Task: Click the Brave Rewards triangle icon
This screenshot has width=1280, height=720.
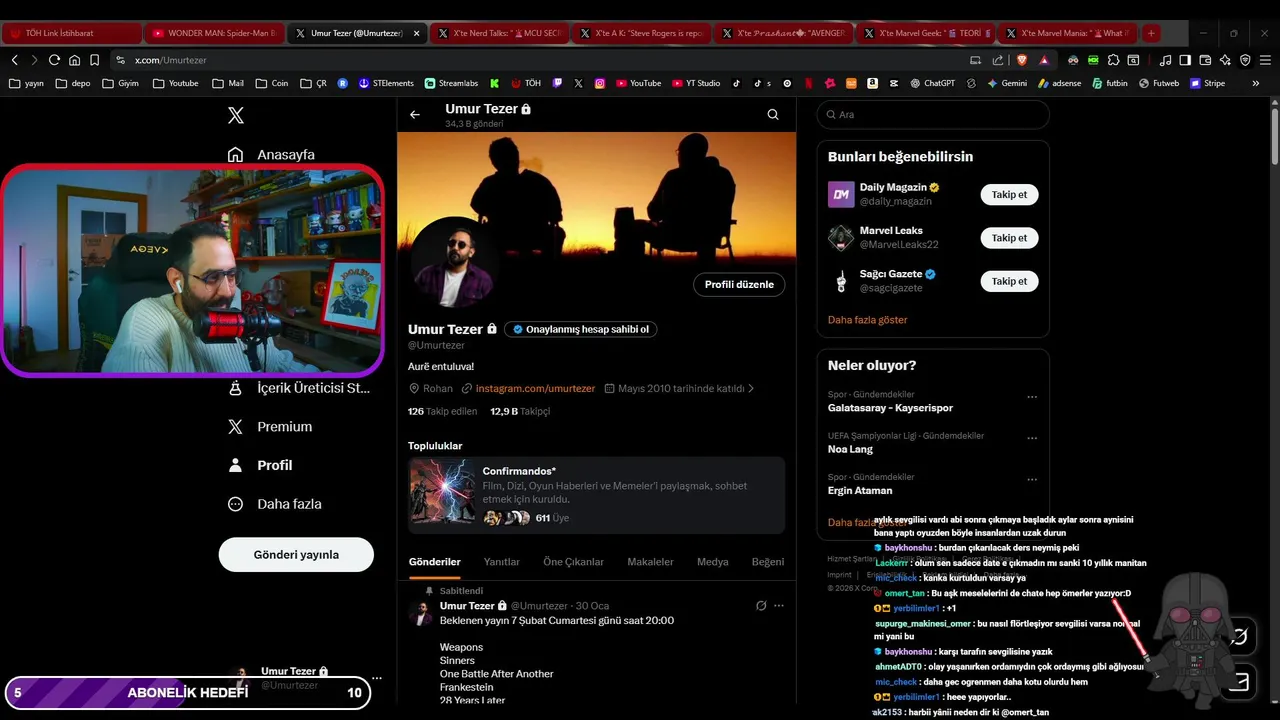Action: (1044, 60)
